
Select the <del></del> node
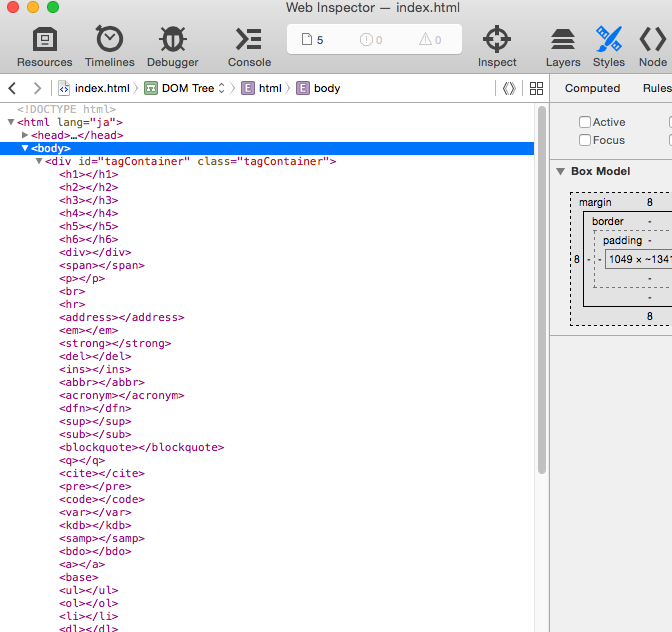[x=95, y=356]
